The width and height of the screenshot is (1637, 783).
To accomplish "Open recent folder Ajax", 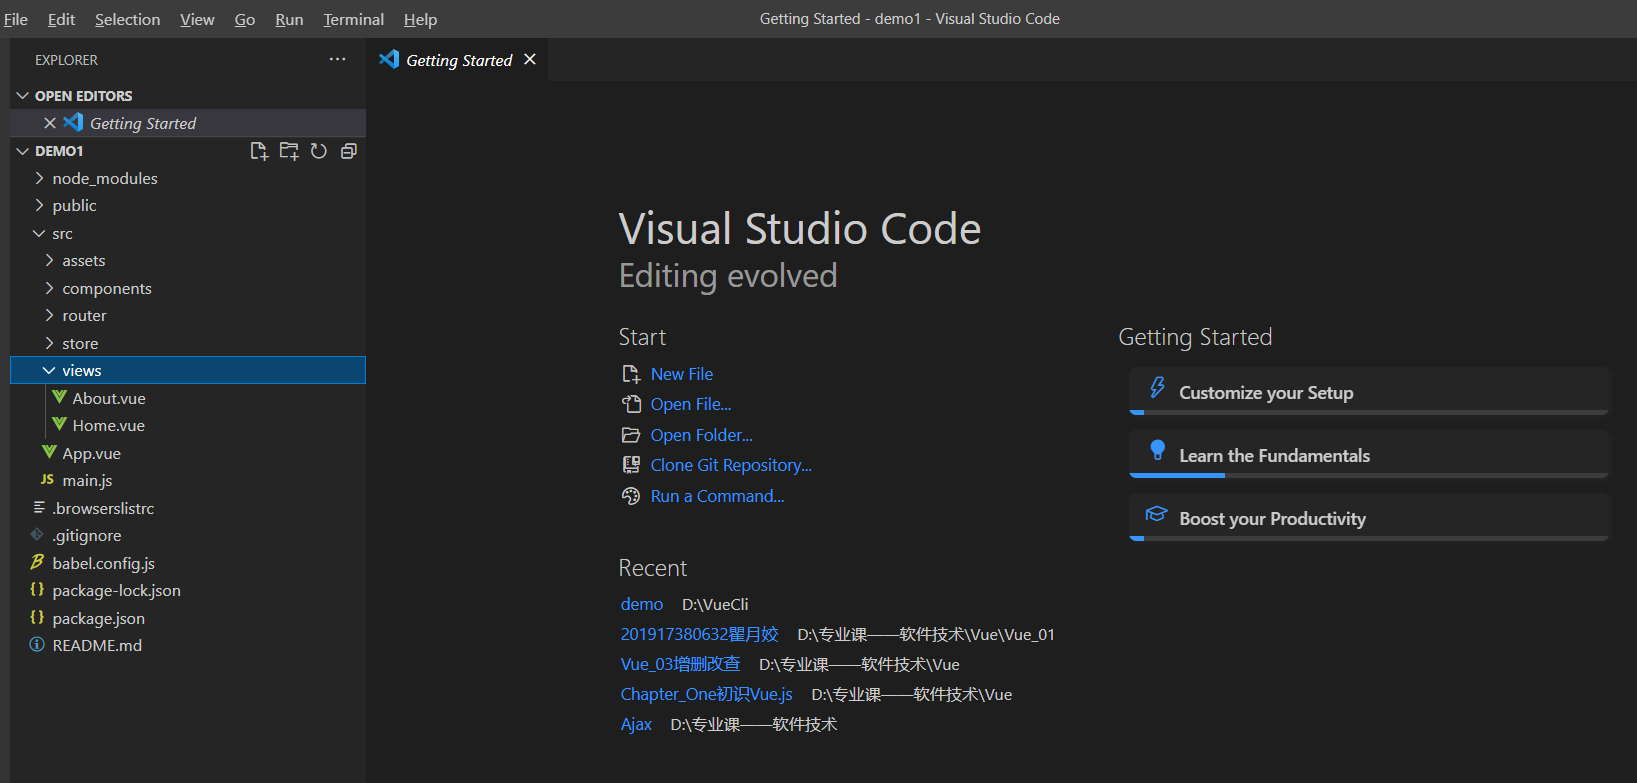I will 636,724.
